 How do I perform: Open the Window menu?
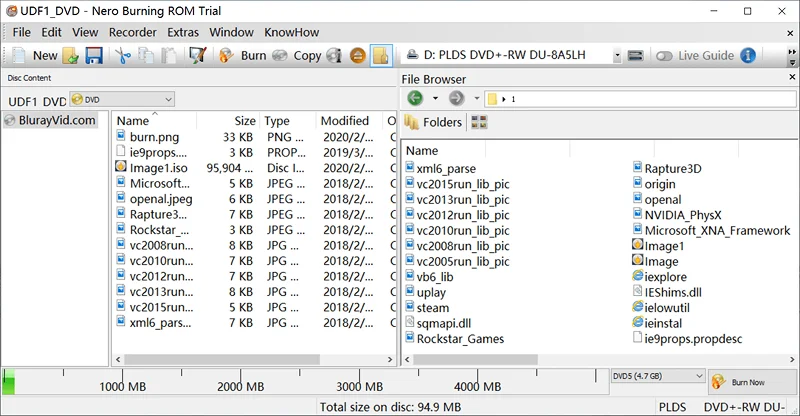[x=231, y=32]
